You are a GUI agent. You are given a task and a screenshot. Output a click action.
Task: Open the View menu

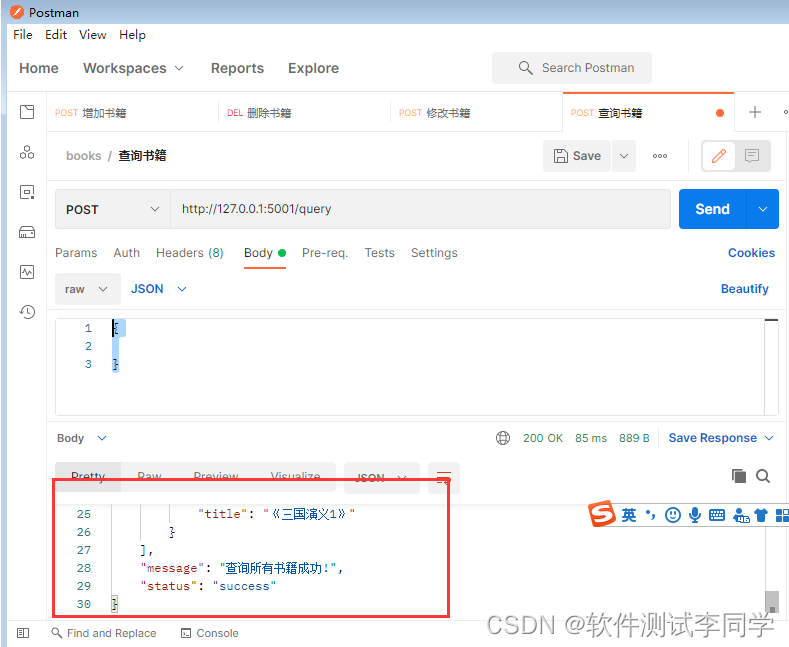(93, 35)
